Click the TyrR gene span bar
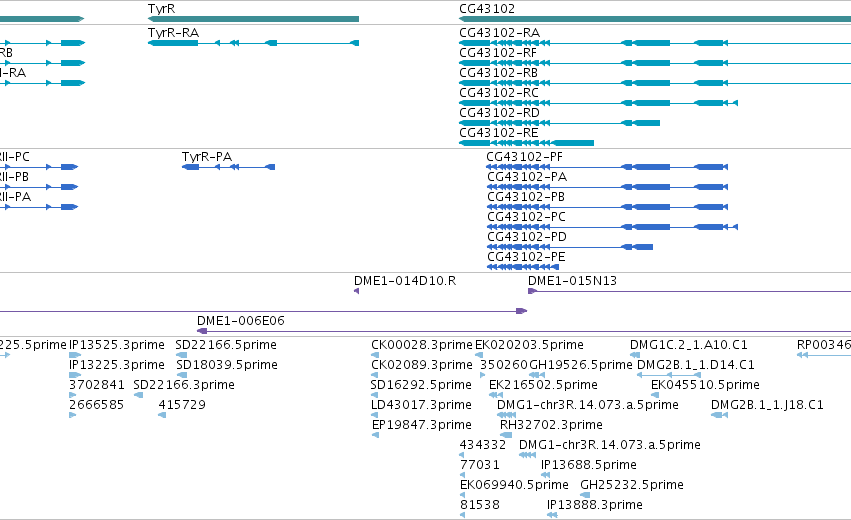This screenshot has height=520, width=851. 253,19
